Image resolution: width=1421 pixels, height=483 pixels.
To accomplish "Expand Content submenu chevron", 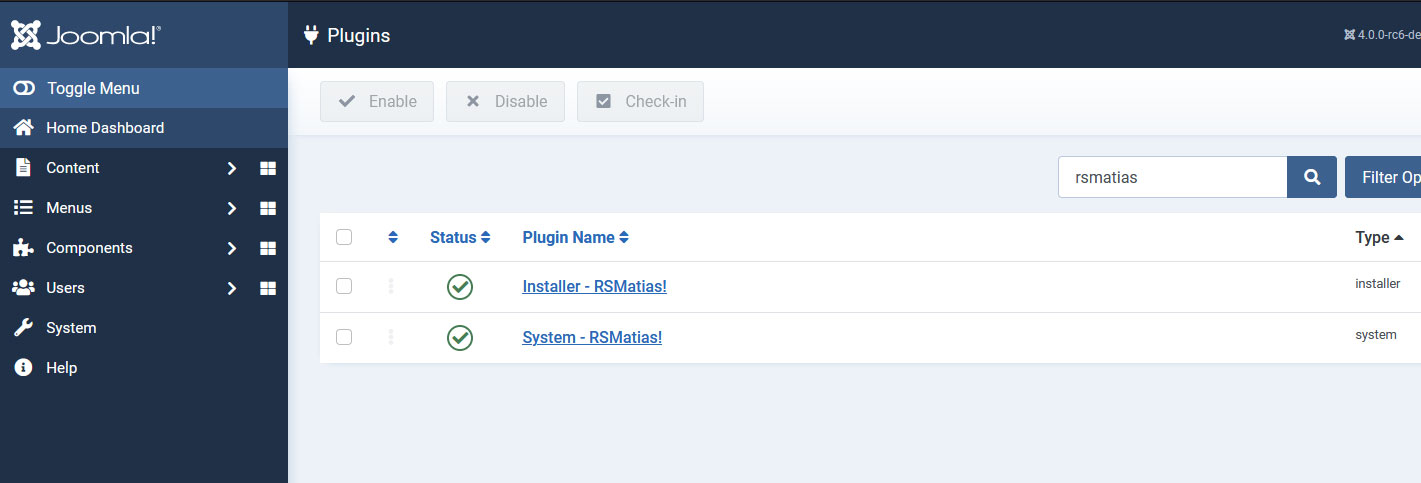I will tap(231, 168).
